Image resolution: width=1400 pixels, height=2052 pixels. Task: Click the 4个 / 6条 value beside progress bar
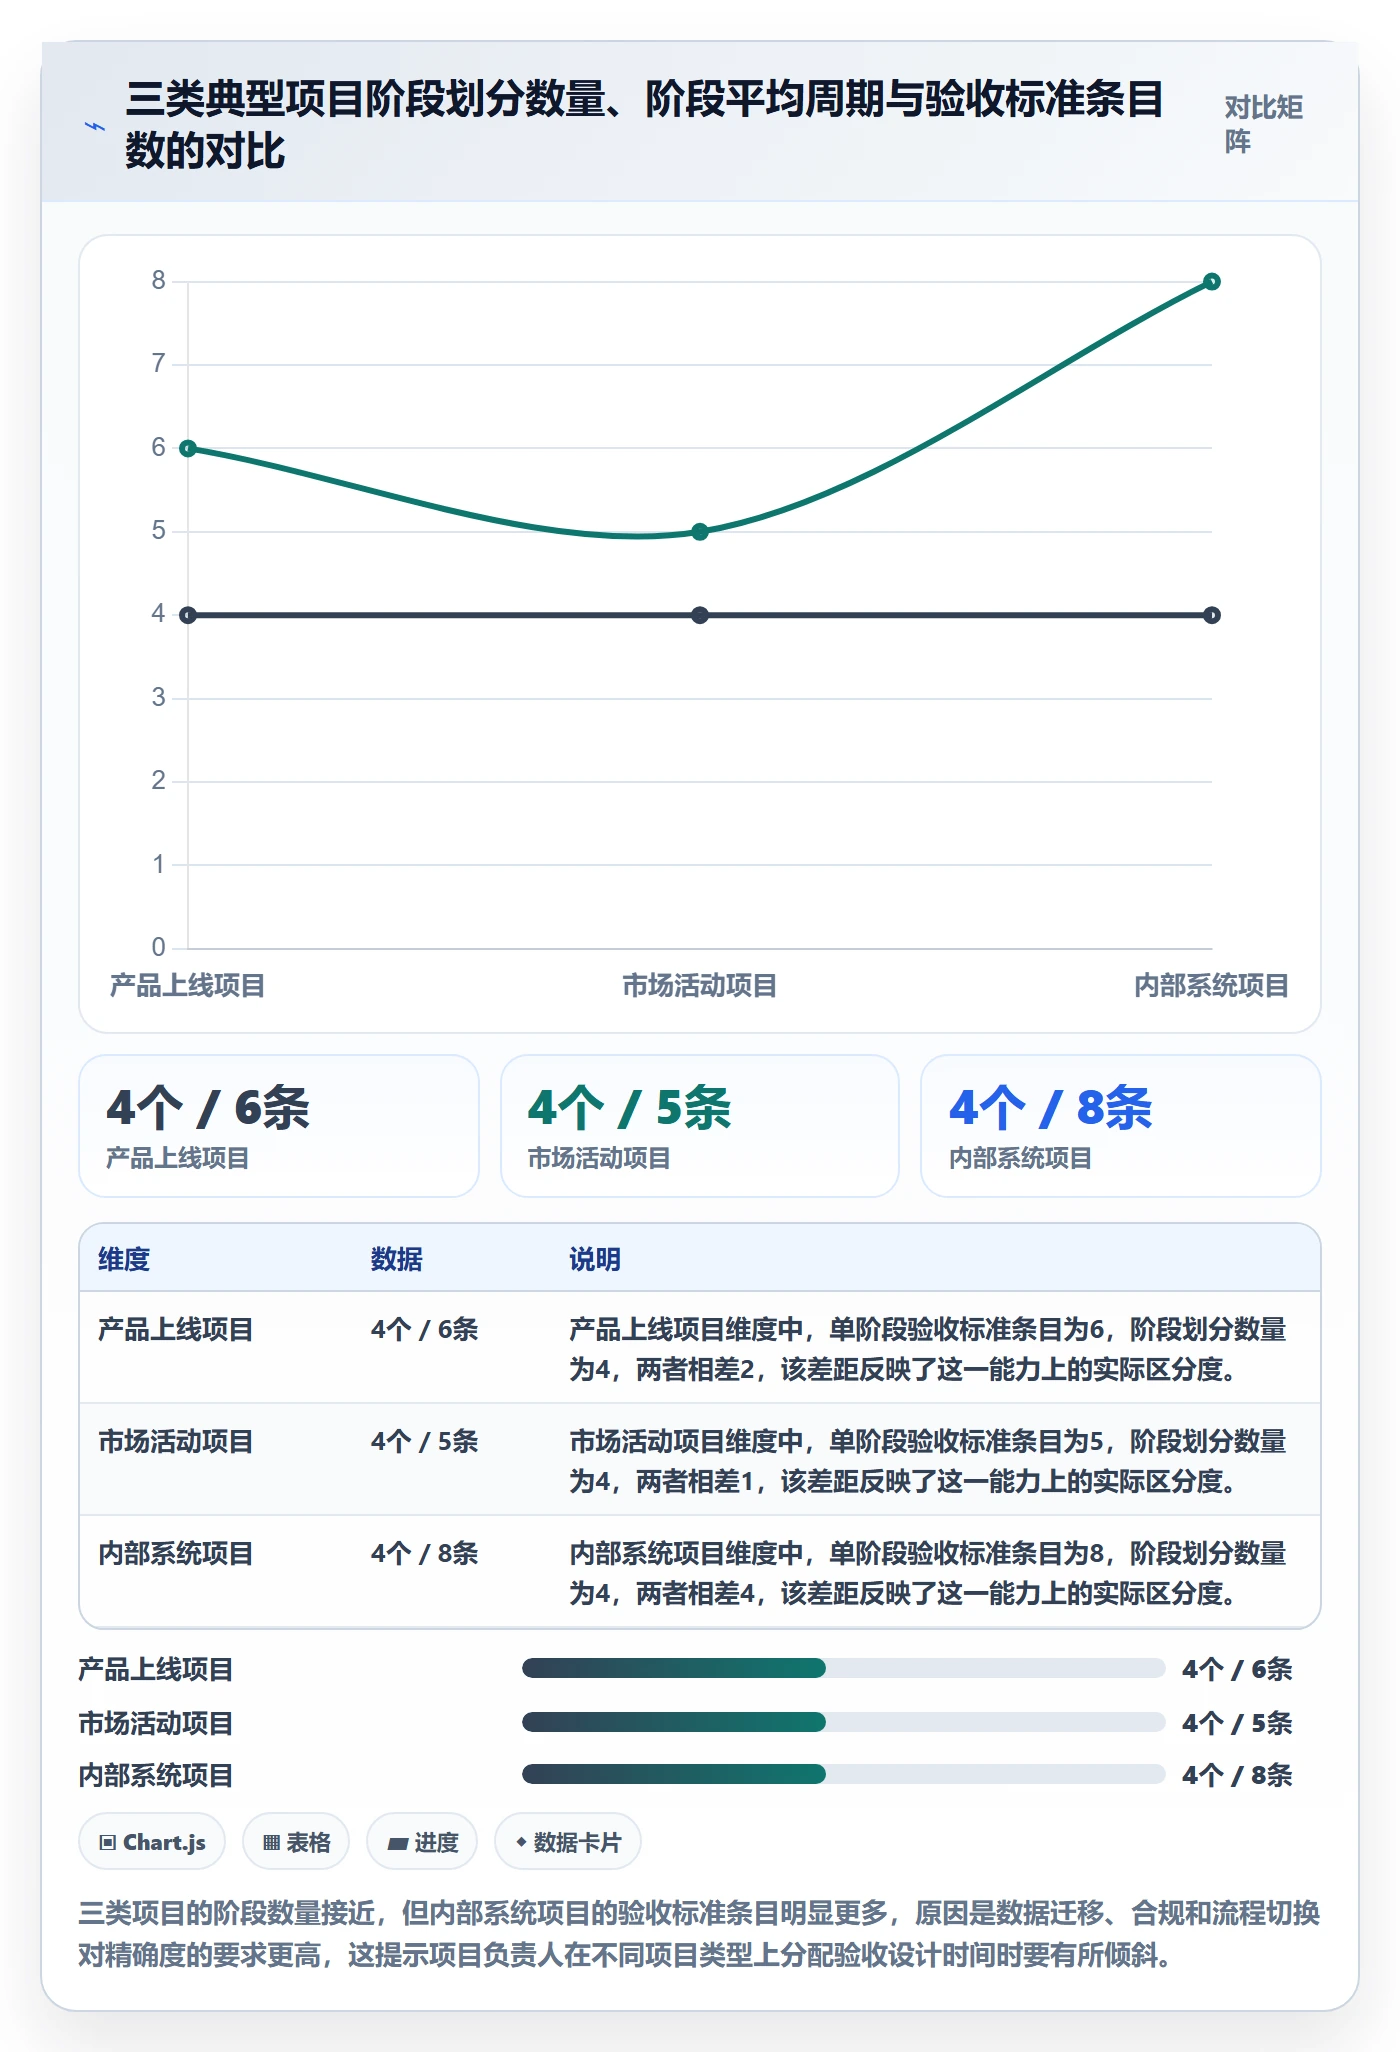click(x=1237, y=1669)
